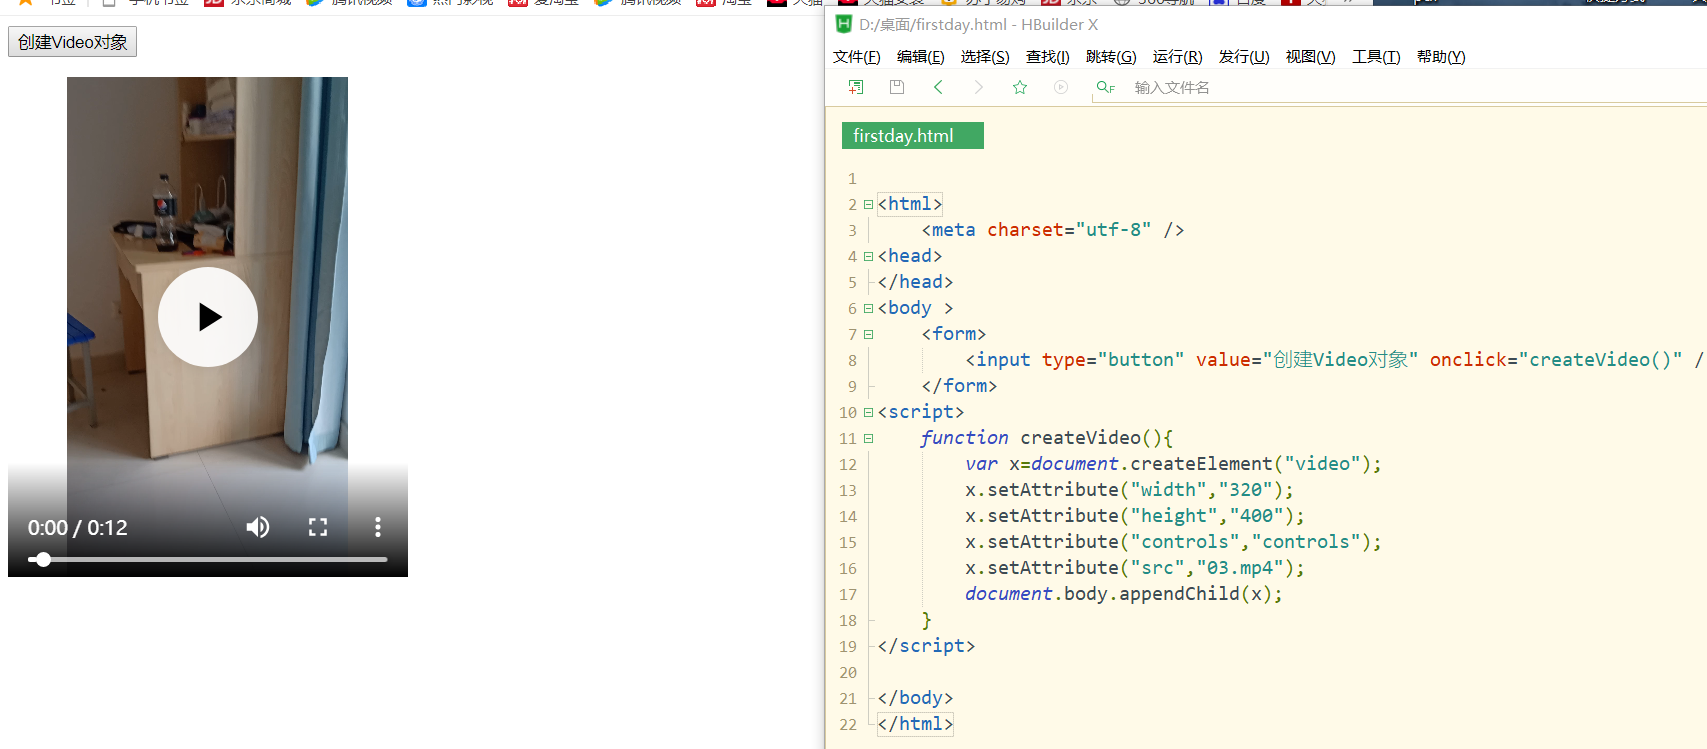Click the "width","320" setAttribute line
The image size is (1707, 749).
tap(1129, 490)
